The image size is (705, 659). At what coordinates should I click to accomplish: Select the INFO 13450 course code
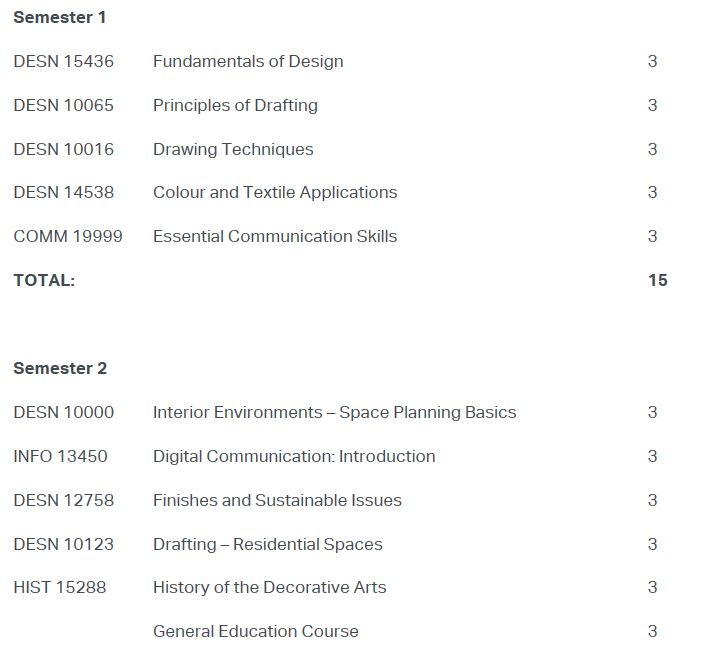(60, 456)
